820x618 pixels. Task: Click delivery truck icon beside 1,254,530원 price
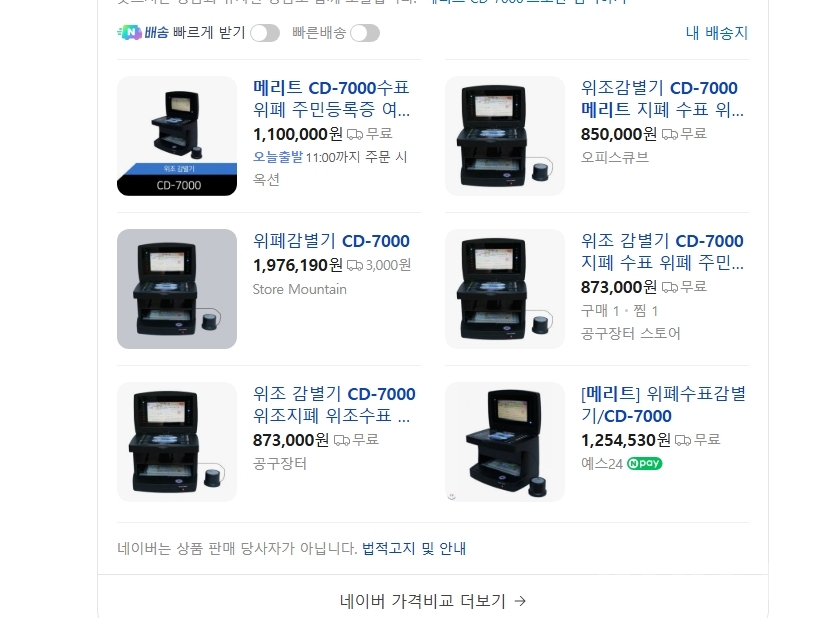click(682, 440)
